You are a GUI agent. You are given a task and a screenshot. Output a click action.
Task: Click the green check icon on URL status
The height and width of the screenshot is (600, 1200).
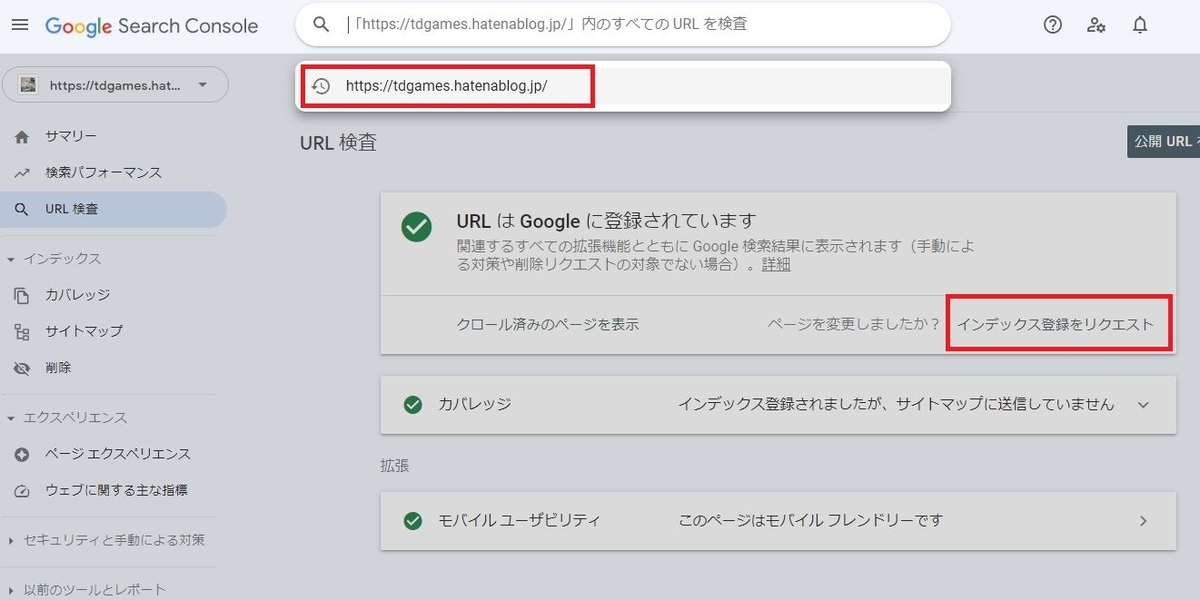417,226
